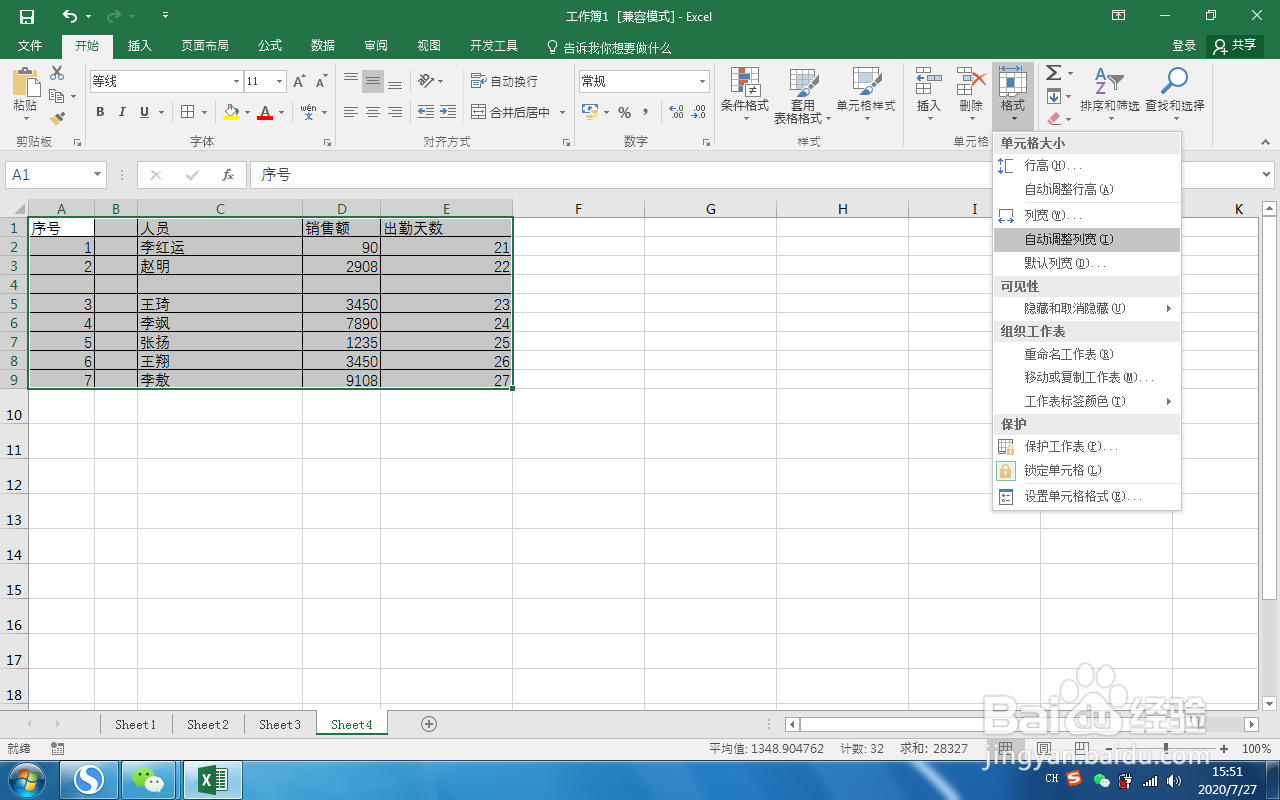Viewport: 1280px width, 800px height.
Task: Click the Format Painter brush icon
Action: coord(57,119)
